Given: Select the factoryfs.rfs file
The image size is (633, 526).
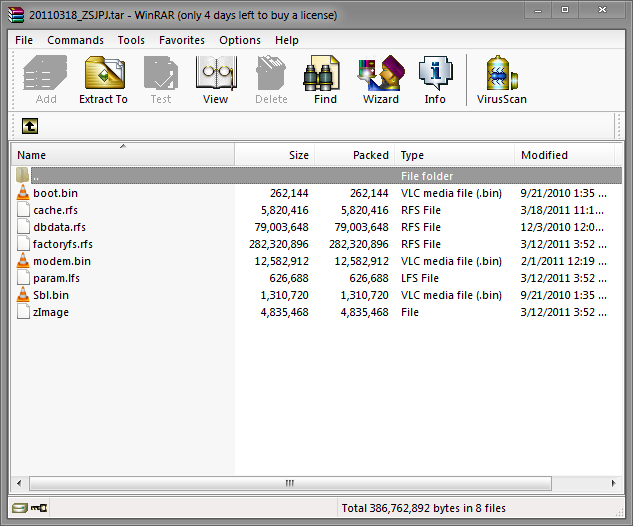Looking at the screenshot, I should pyautogui.click(x=63, y=244).
